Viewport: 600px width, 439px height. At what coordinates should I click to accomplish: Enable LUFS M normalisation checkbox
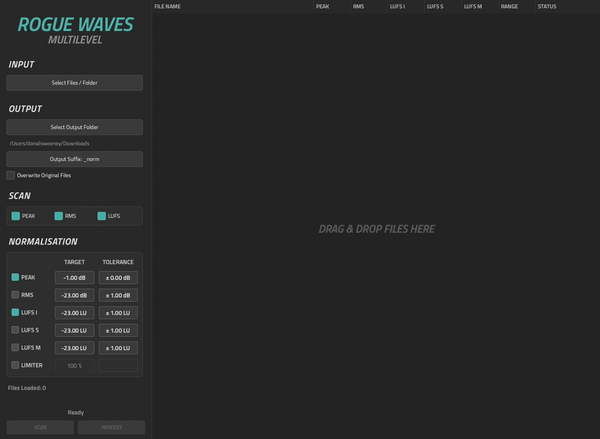[x=15, y=348]
